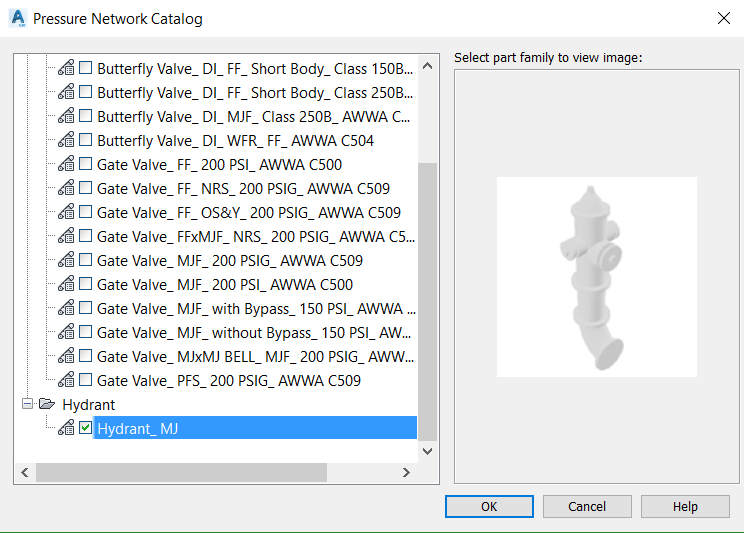Click the AutoCAD logo in title bar
This screenshot has width=744, height=533.
click(x=18, y=18)
